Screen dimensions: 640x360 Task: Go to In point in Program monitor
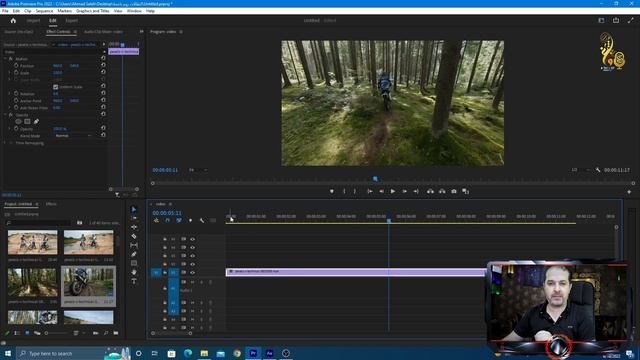point(369,191)
